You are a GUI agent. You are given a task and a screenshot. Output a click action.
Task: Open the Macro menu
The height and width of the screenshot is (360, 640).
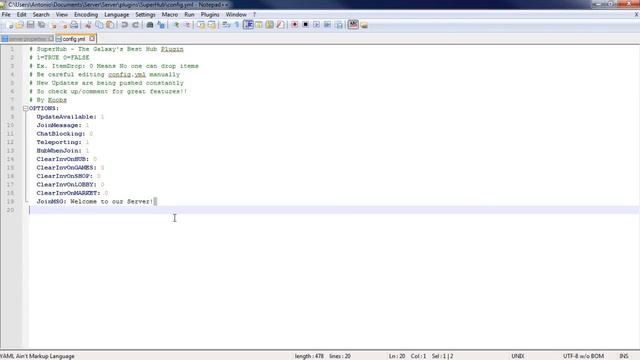[x=170, y=14]
